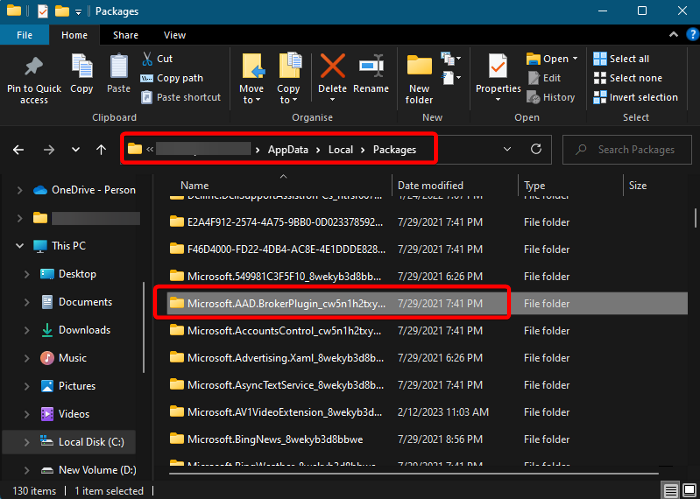Open Properties from the ribbon

[x=498, y=68]
